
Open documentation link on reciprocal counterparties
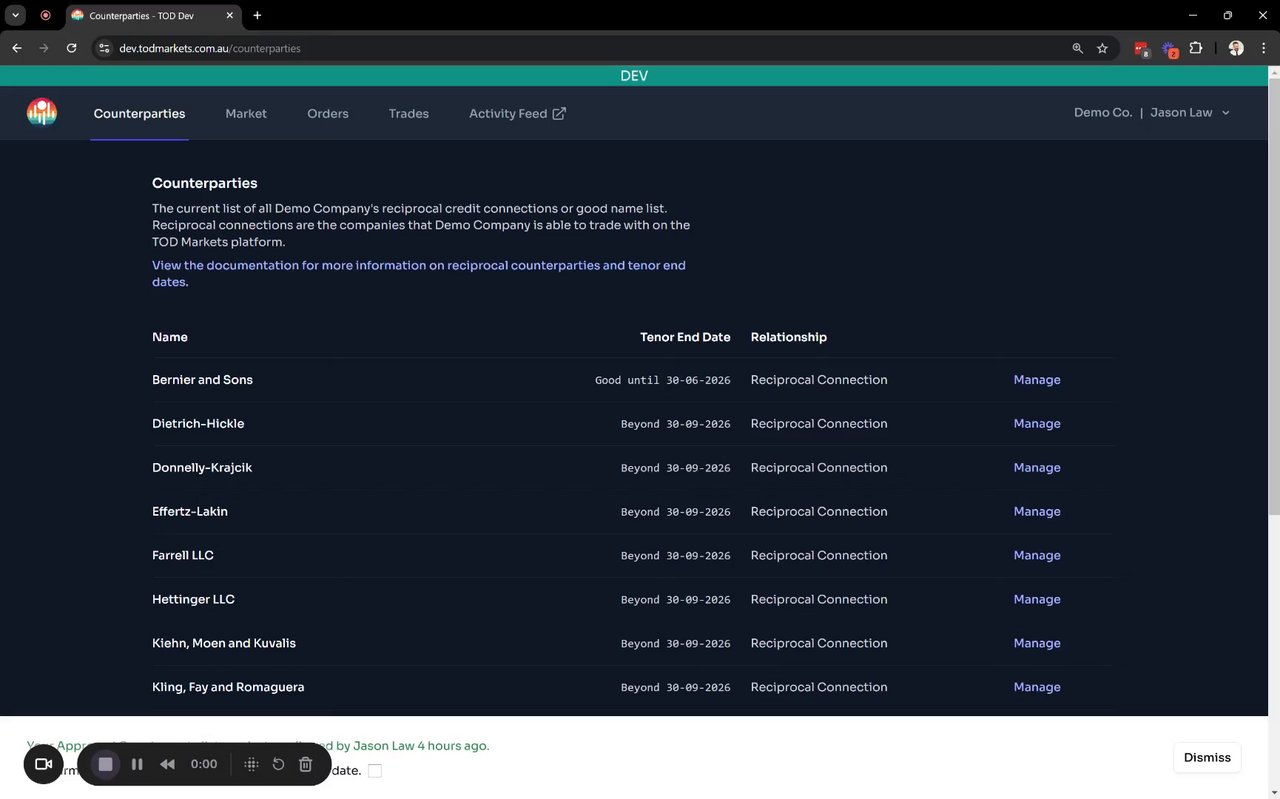pos(419,273)
